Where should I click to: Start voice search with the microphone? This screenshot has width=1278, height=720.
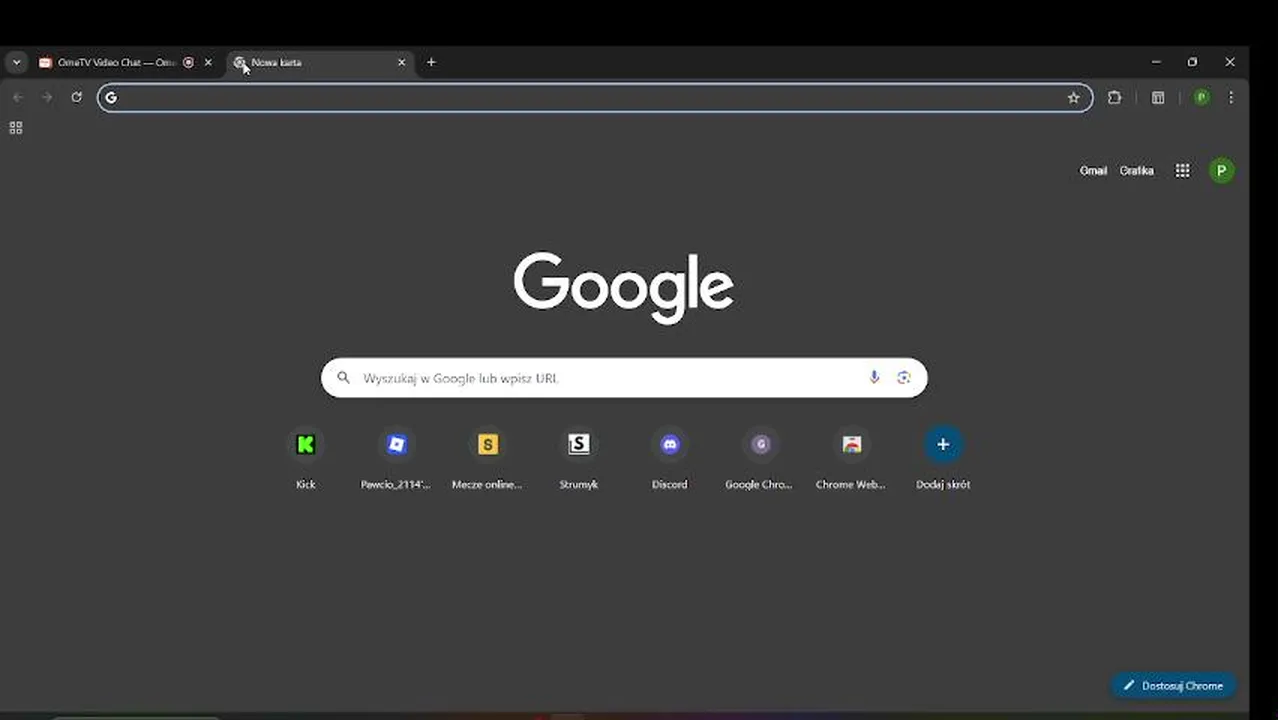874,377
